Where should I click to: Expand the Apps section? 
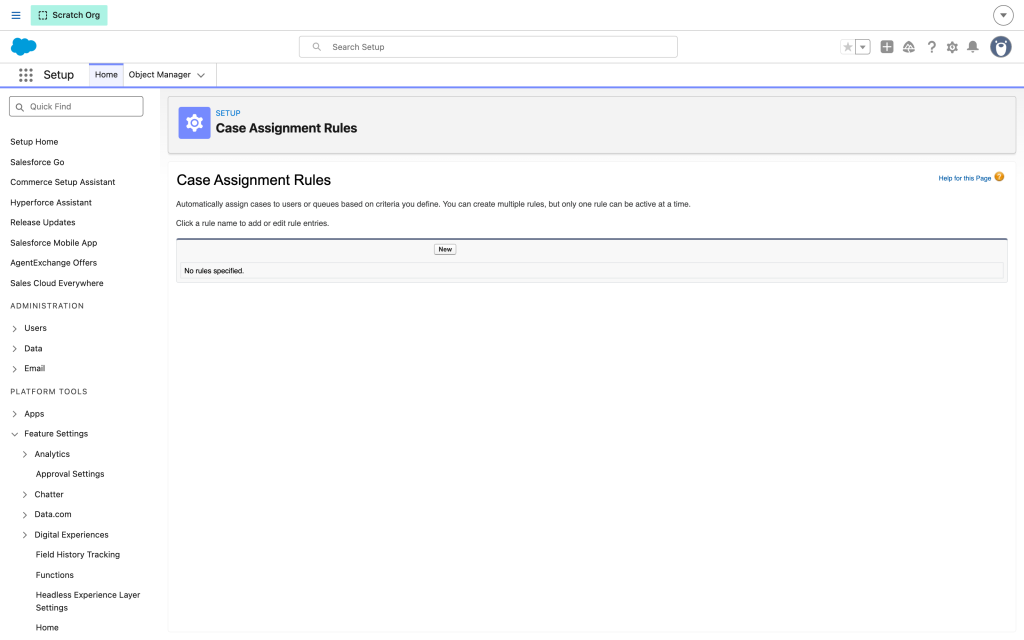point(14,414)
